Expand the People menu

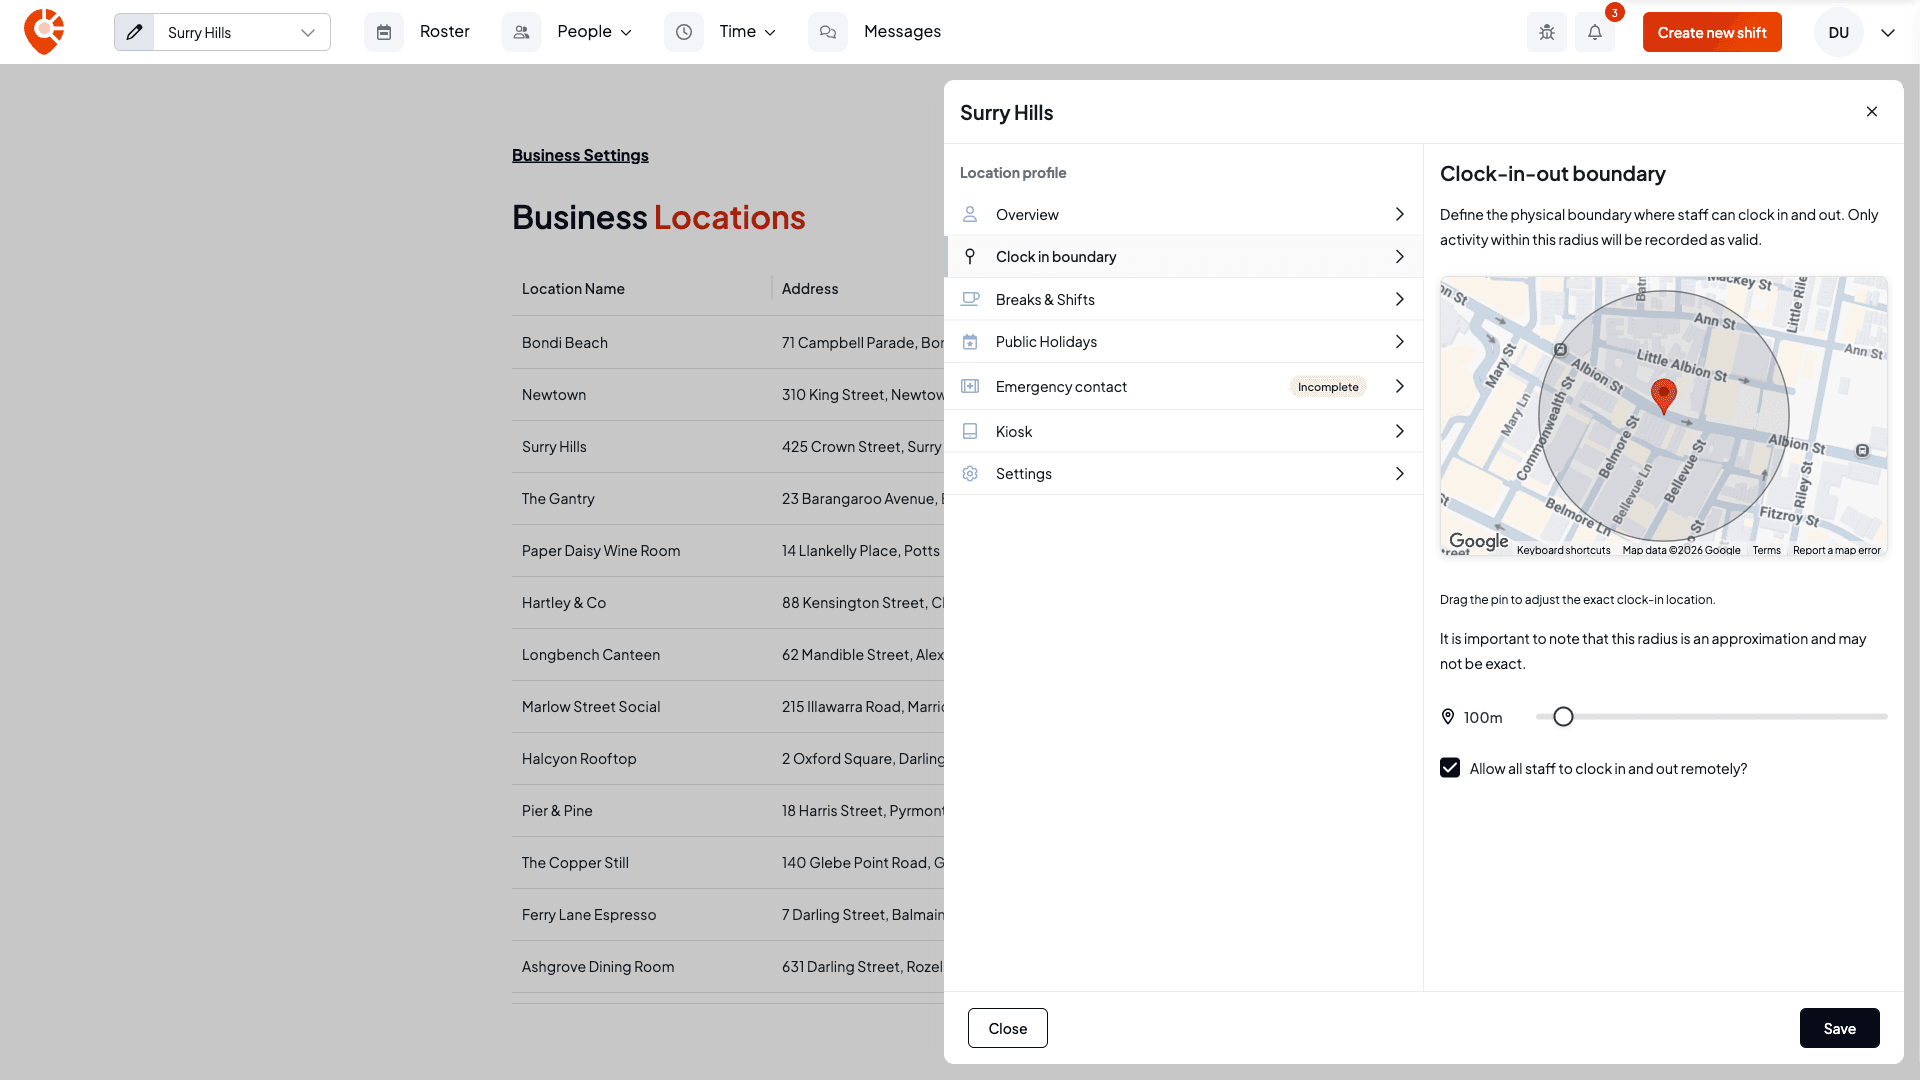595,32
